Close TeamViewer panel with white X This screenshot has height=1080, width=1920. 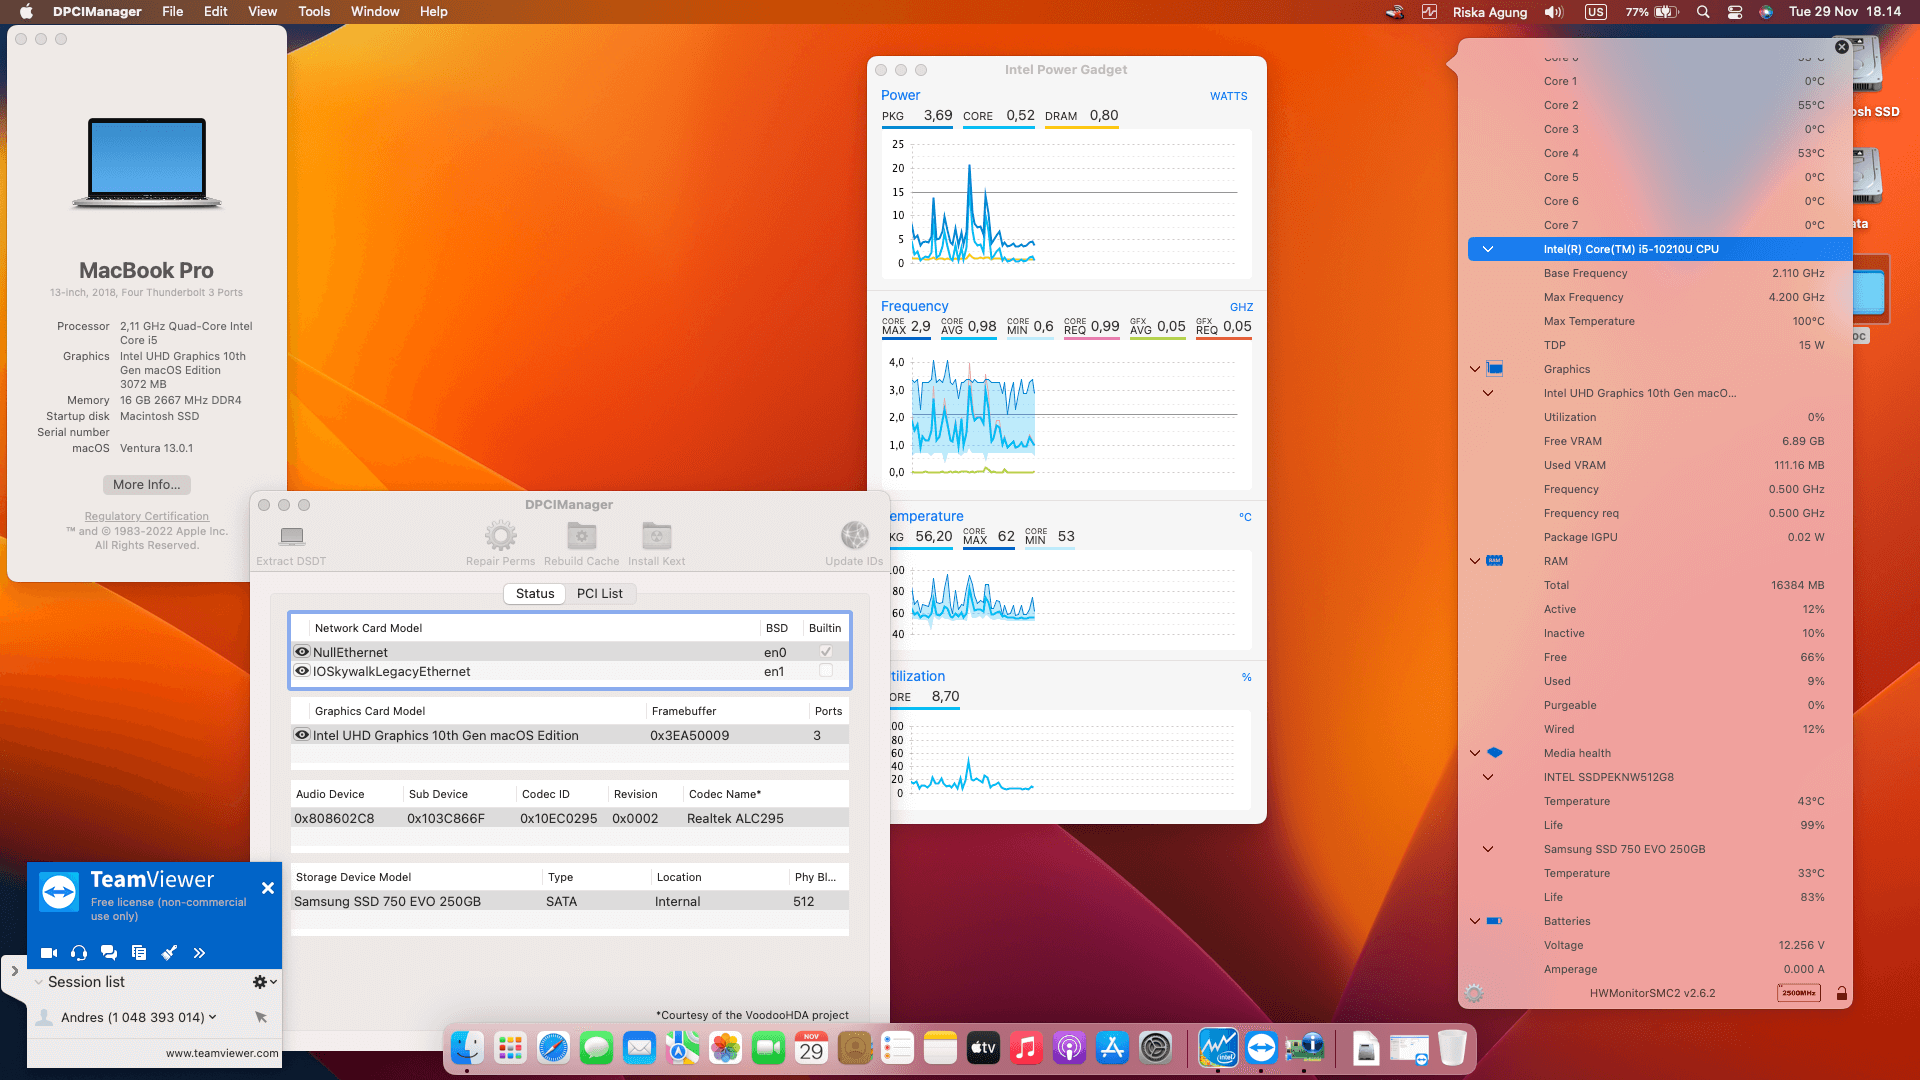tap(268, 888)
